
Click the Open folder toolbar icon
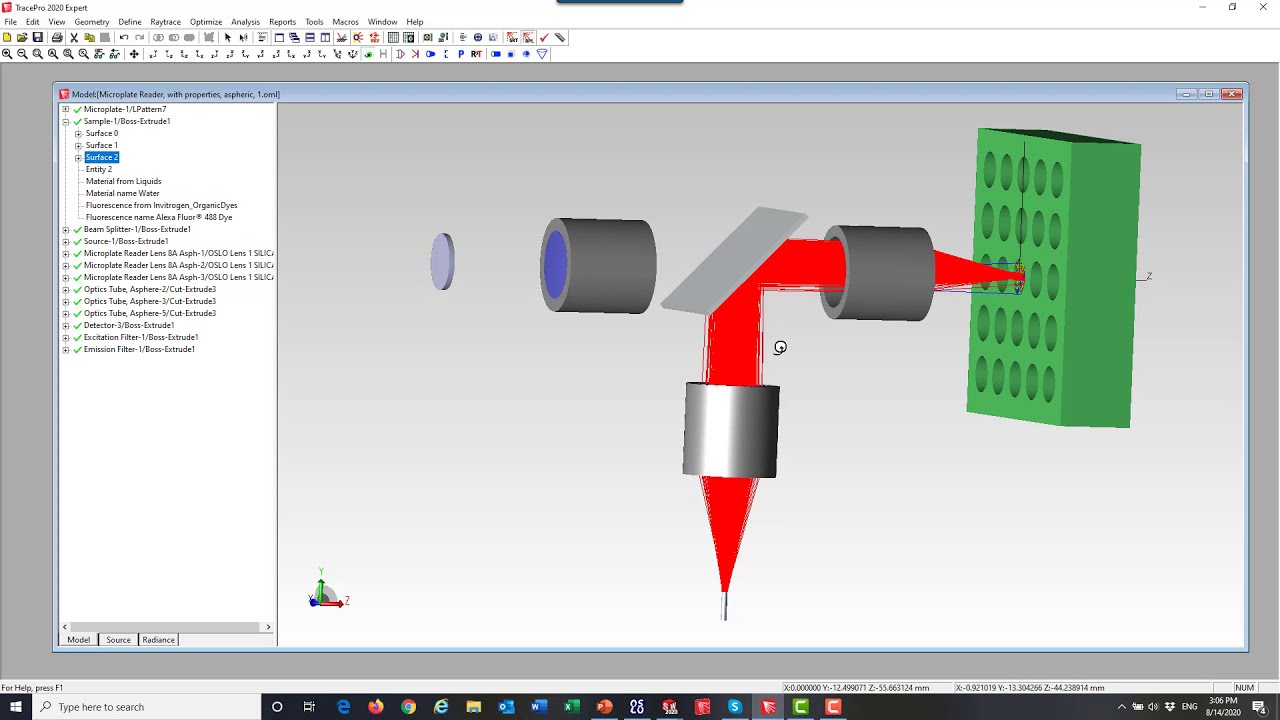pos(22,38)
